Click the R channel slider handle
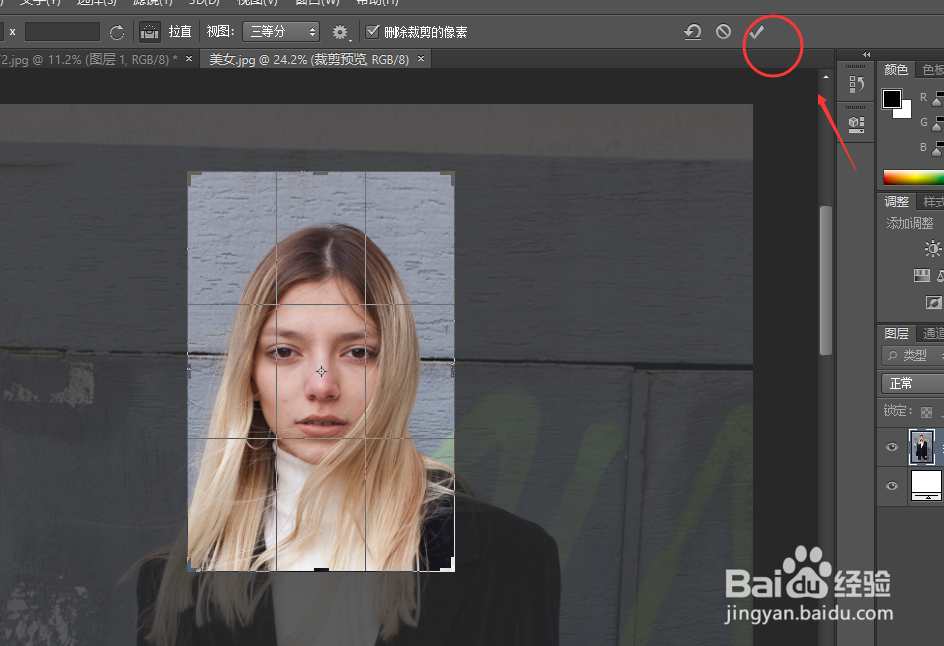The height and width of the screenshot is (646, 944). (938, 101)
